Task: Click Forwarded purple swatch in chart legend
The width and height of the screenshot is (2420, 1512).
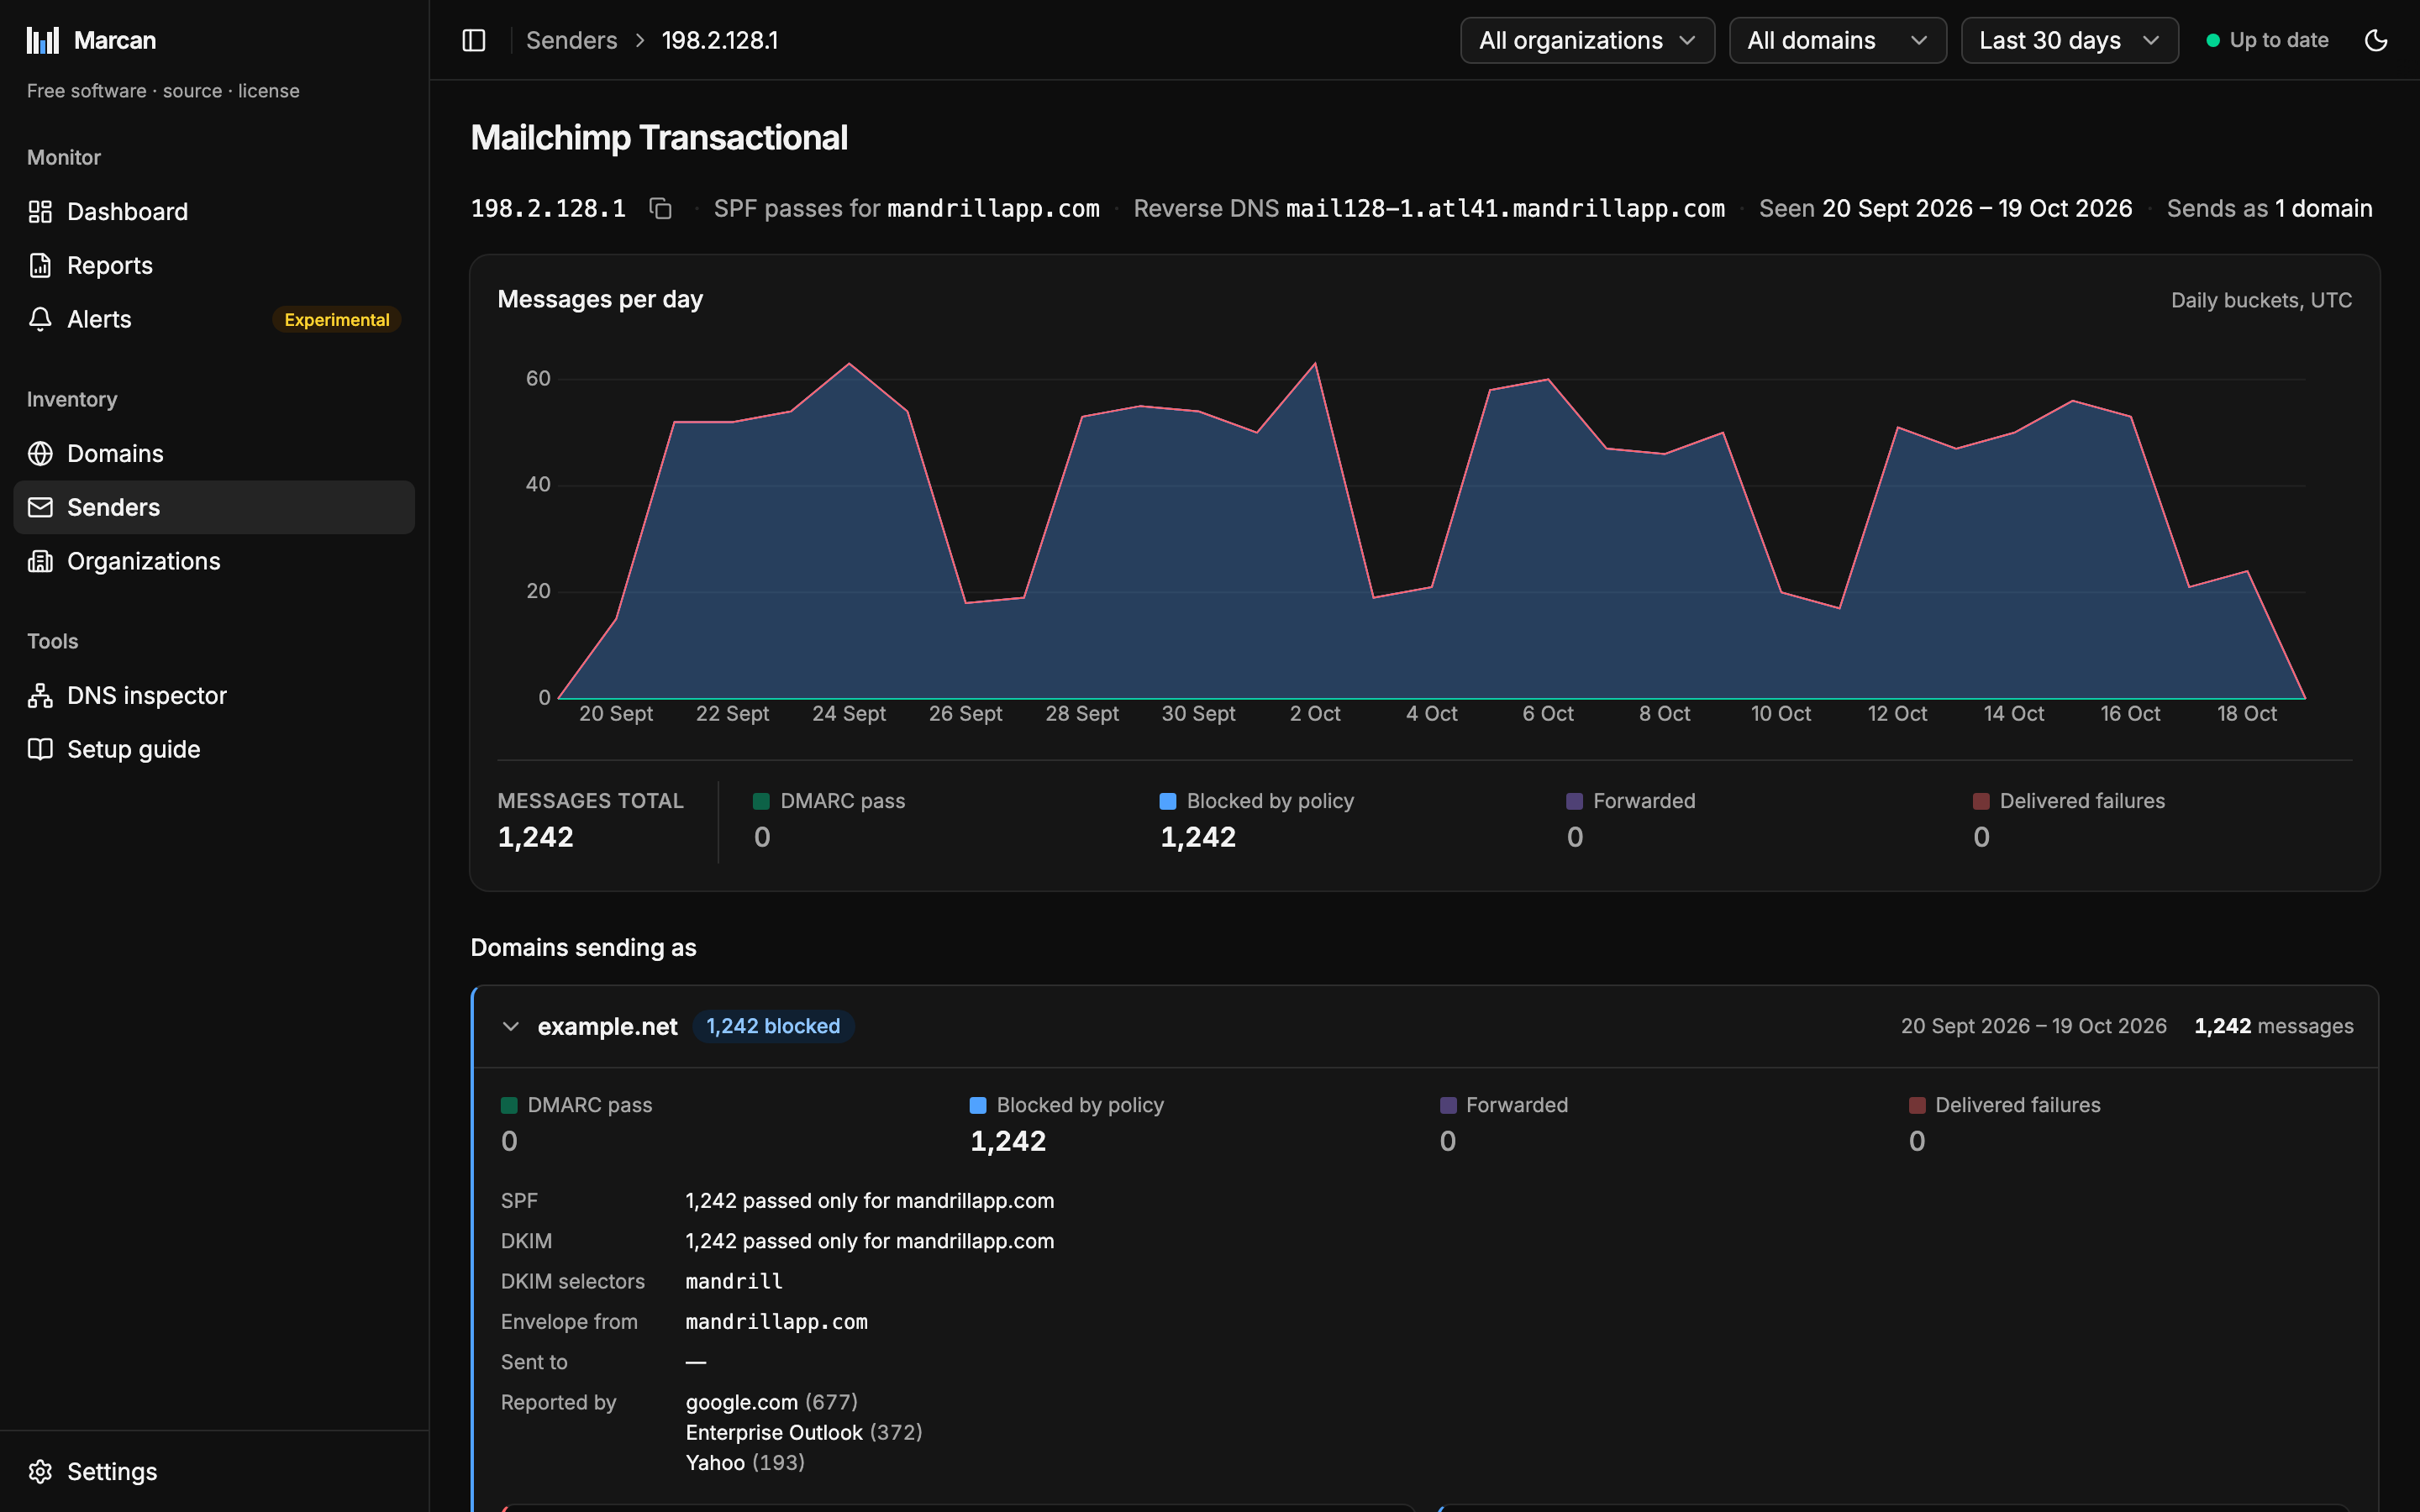Action: tap(1574, 801)
